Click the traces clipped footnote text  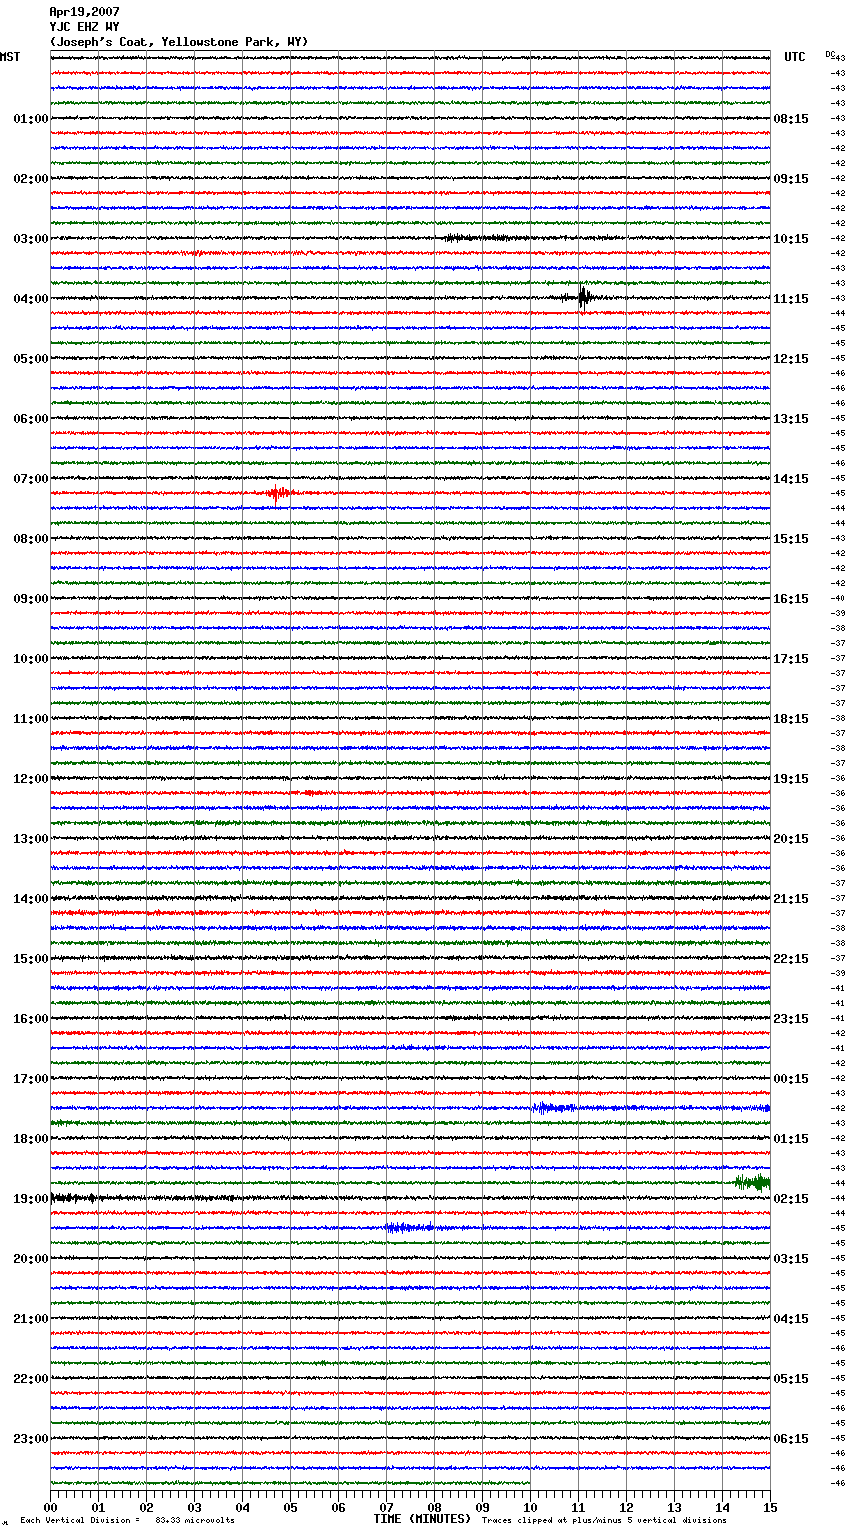tap(604, 1521)
